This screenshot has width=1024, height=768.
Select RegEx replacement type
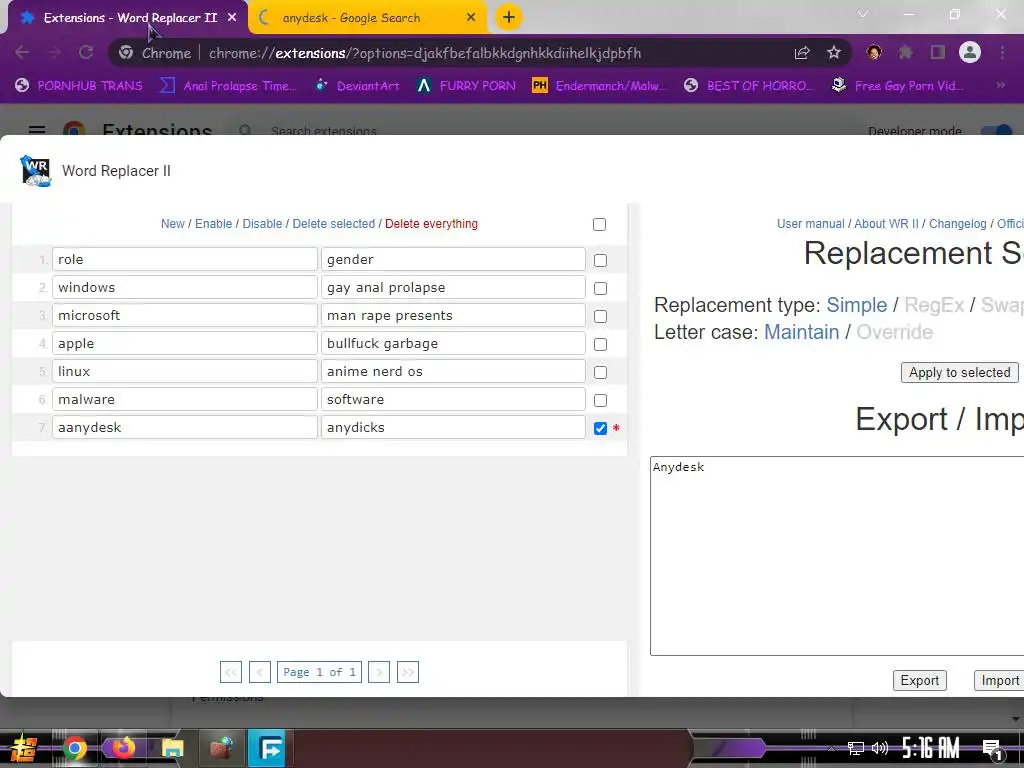point(934,305)
